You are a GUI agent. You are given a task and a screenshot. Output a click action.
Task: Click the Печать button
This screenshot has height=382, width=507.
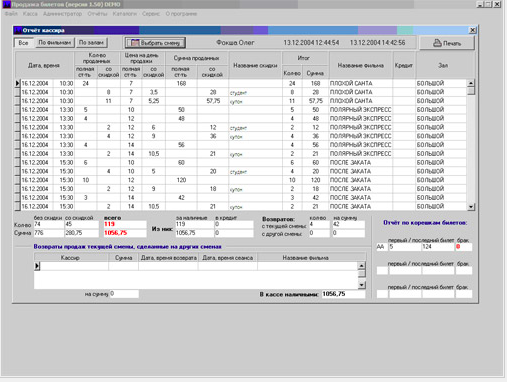pos(447,43)
